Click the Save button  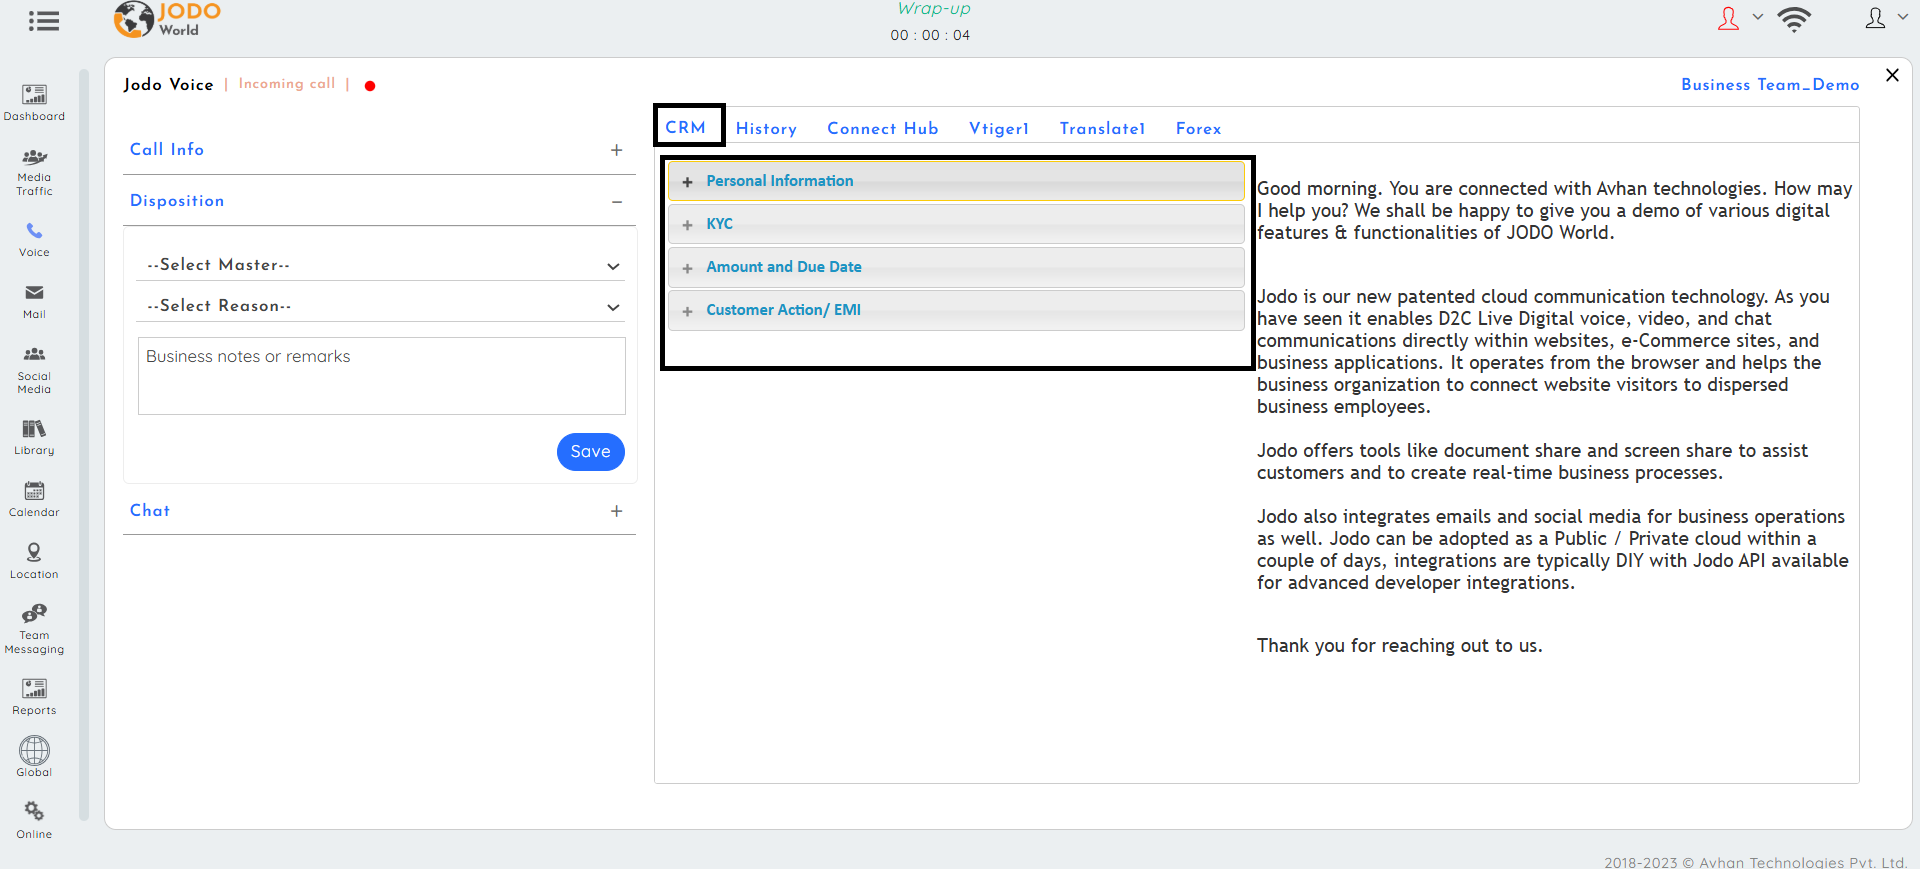tap(591, 452)
